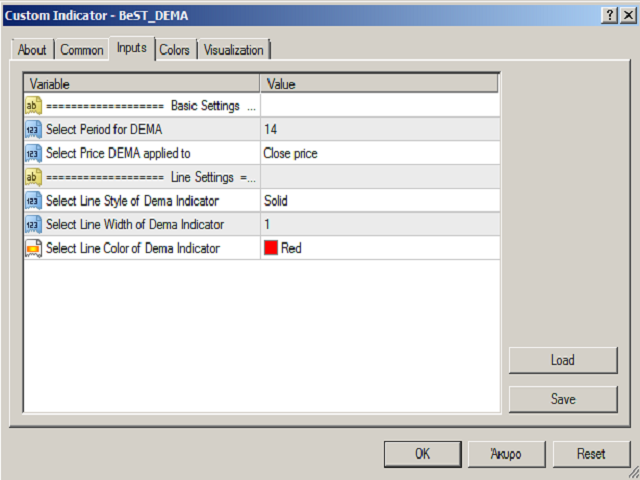Switch to the Common tab
This screenshot has height=480, width=640.
(x=82, y=50)
